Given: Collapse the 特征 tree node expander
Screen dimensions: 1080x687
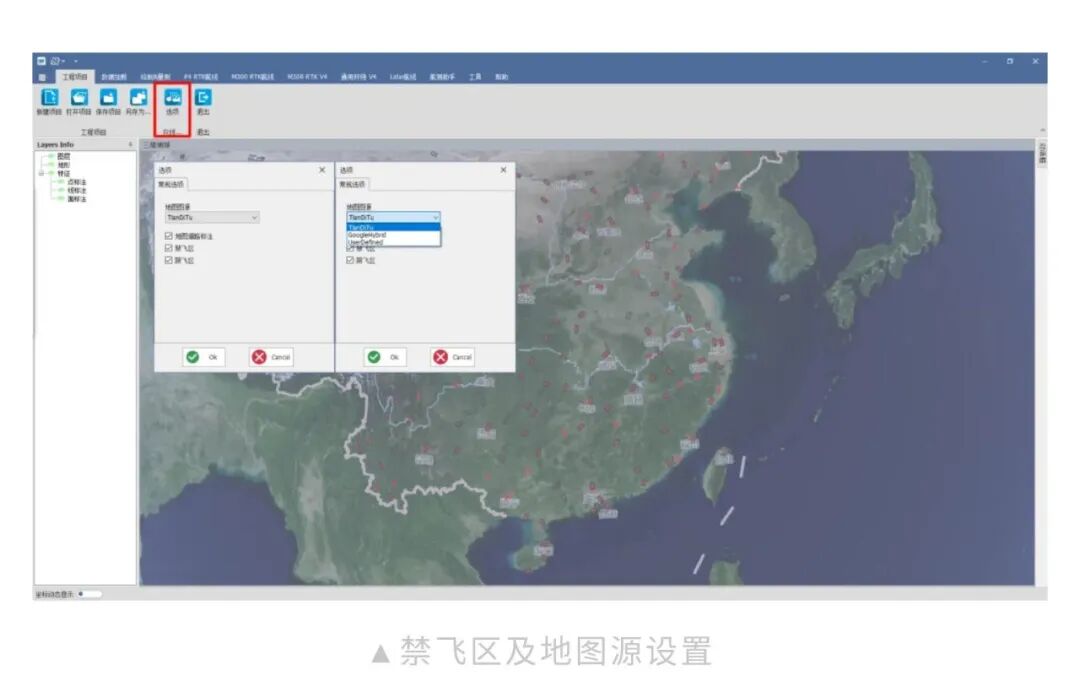Looking at the screenshot, I should pyautogui.click(x=41, y=173).
